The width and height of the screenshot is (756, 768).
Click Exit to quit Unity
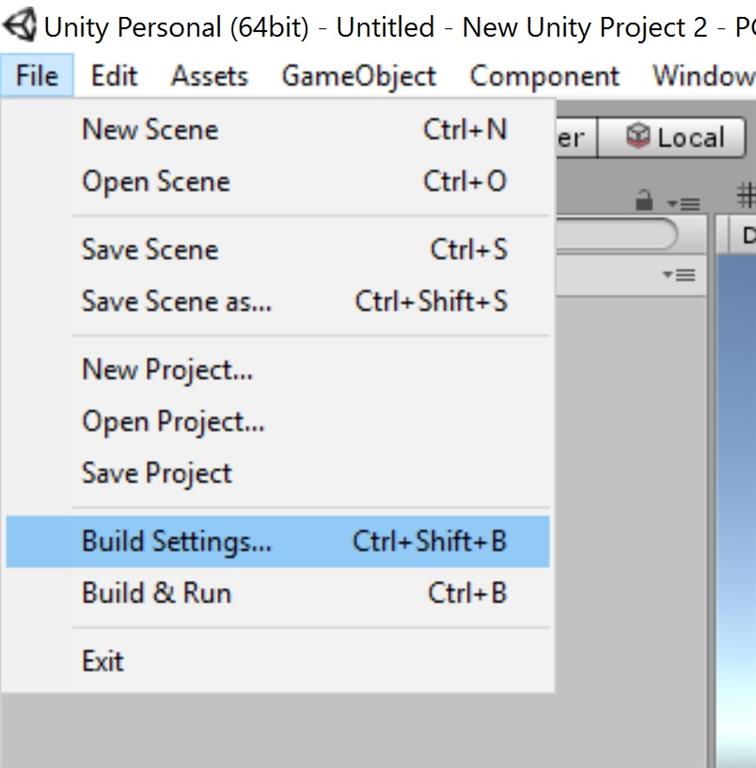pyautogui.click(x=103, y=661)
